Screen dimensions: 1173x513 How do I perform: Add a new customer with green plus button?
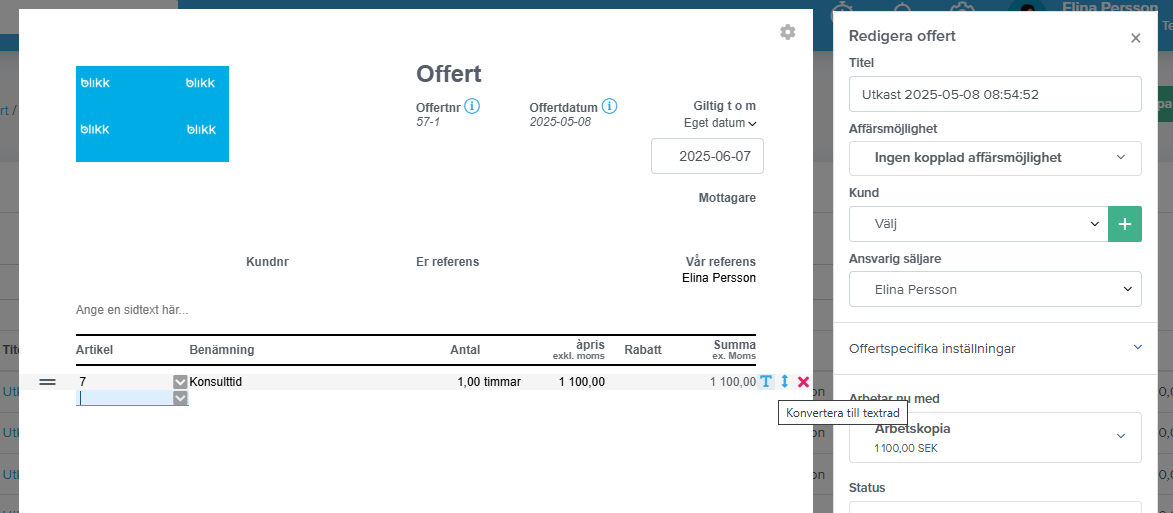[x=1124, y=224]
